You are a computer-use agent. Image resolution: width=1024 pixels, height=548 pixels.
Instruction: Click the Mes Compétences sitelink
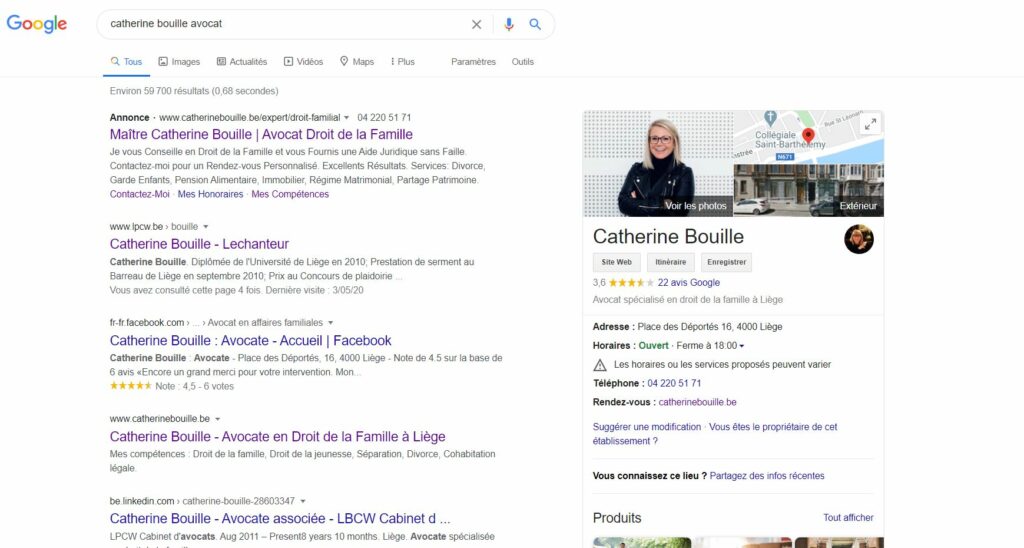[290, 194]
